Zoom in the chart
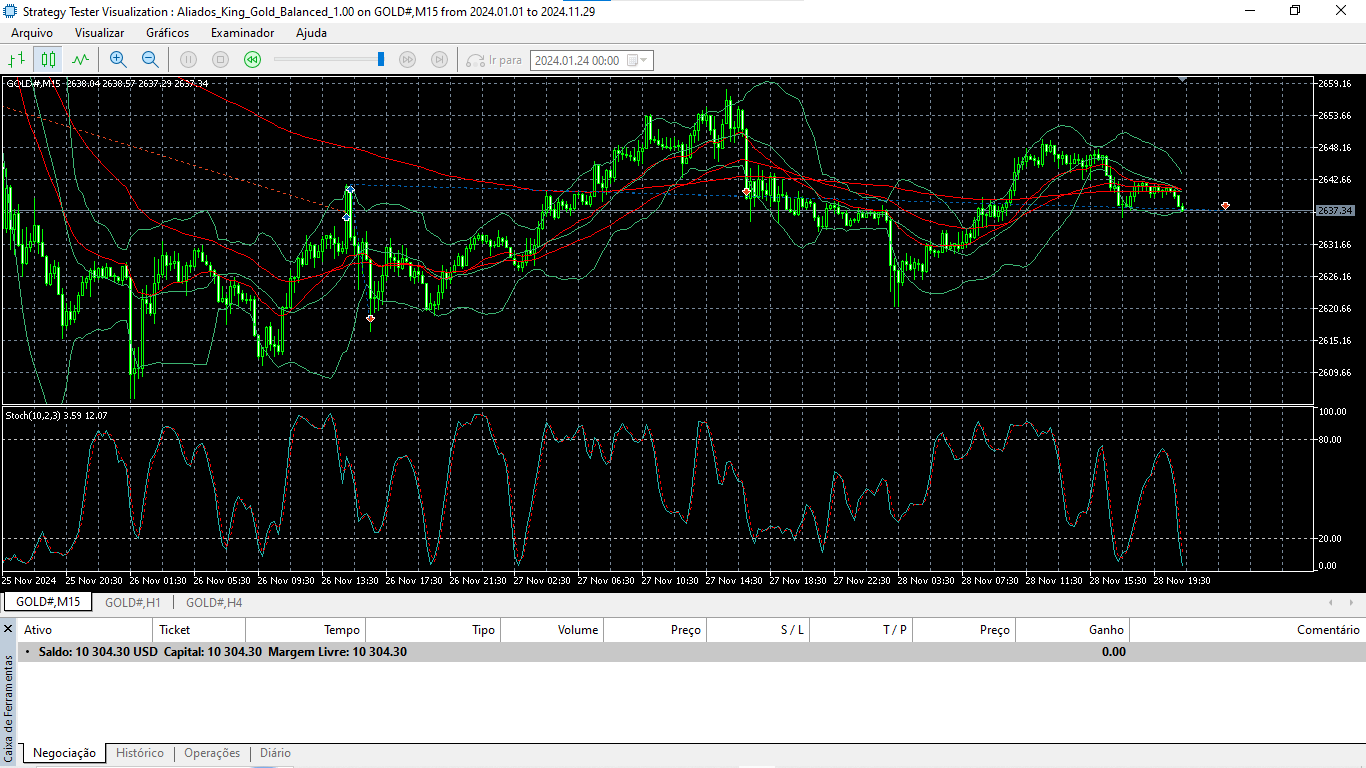The width and height of the screenshot is (1366, 768). [118, 60]
